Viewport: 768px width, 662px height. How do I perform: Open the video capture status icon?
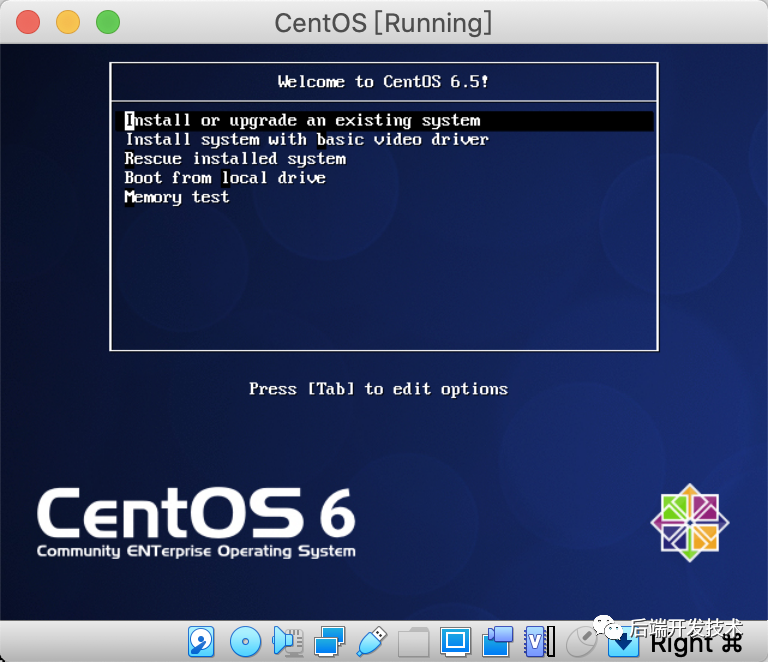(498, 641)
